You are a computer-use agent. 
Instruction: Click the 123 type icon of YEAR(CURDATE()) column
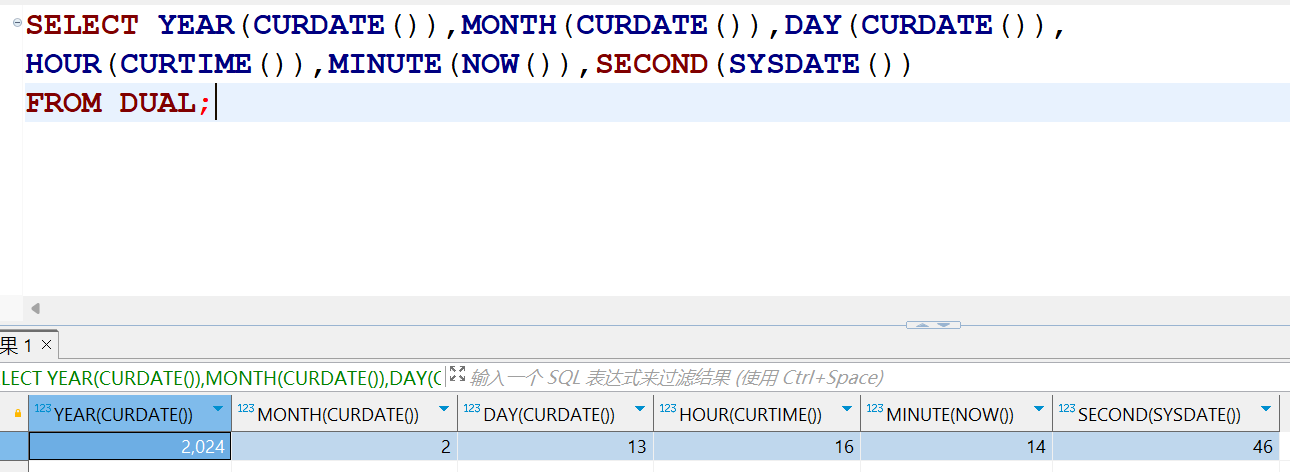(x=42, y=409)
